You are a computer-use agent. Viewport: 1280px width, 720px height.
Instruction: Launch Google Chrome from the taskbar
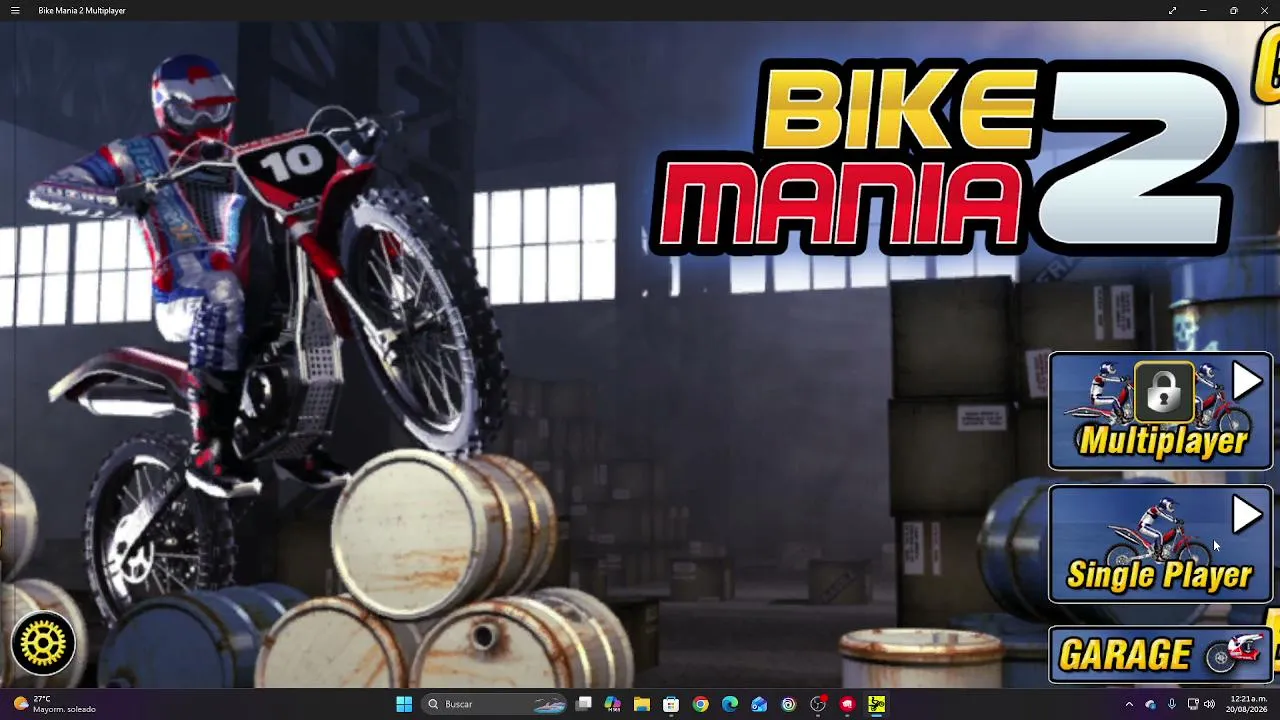click(x=701, y=704)
